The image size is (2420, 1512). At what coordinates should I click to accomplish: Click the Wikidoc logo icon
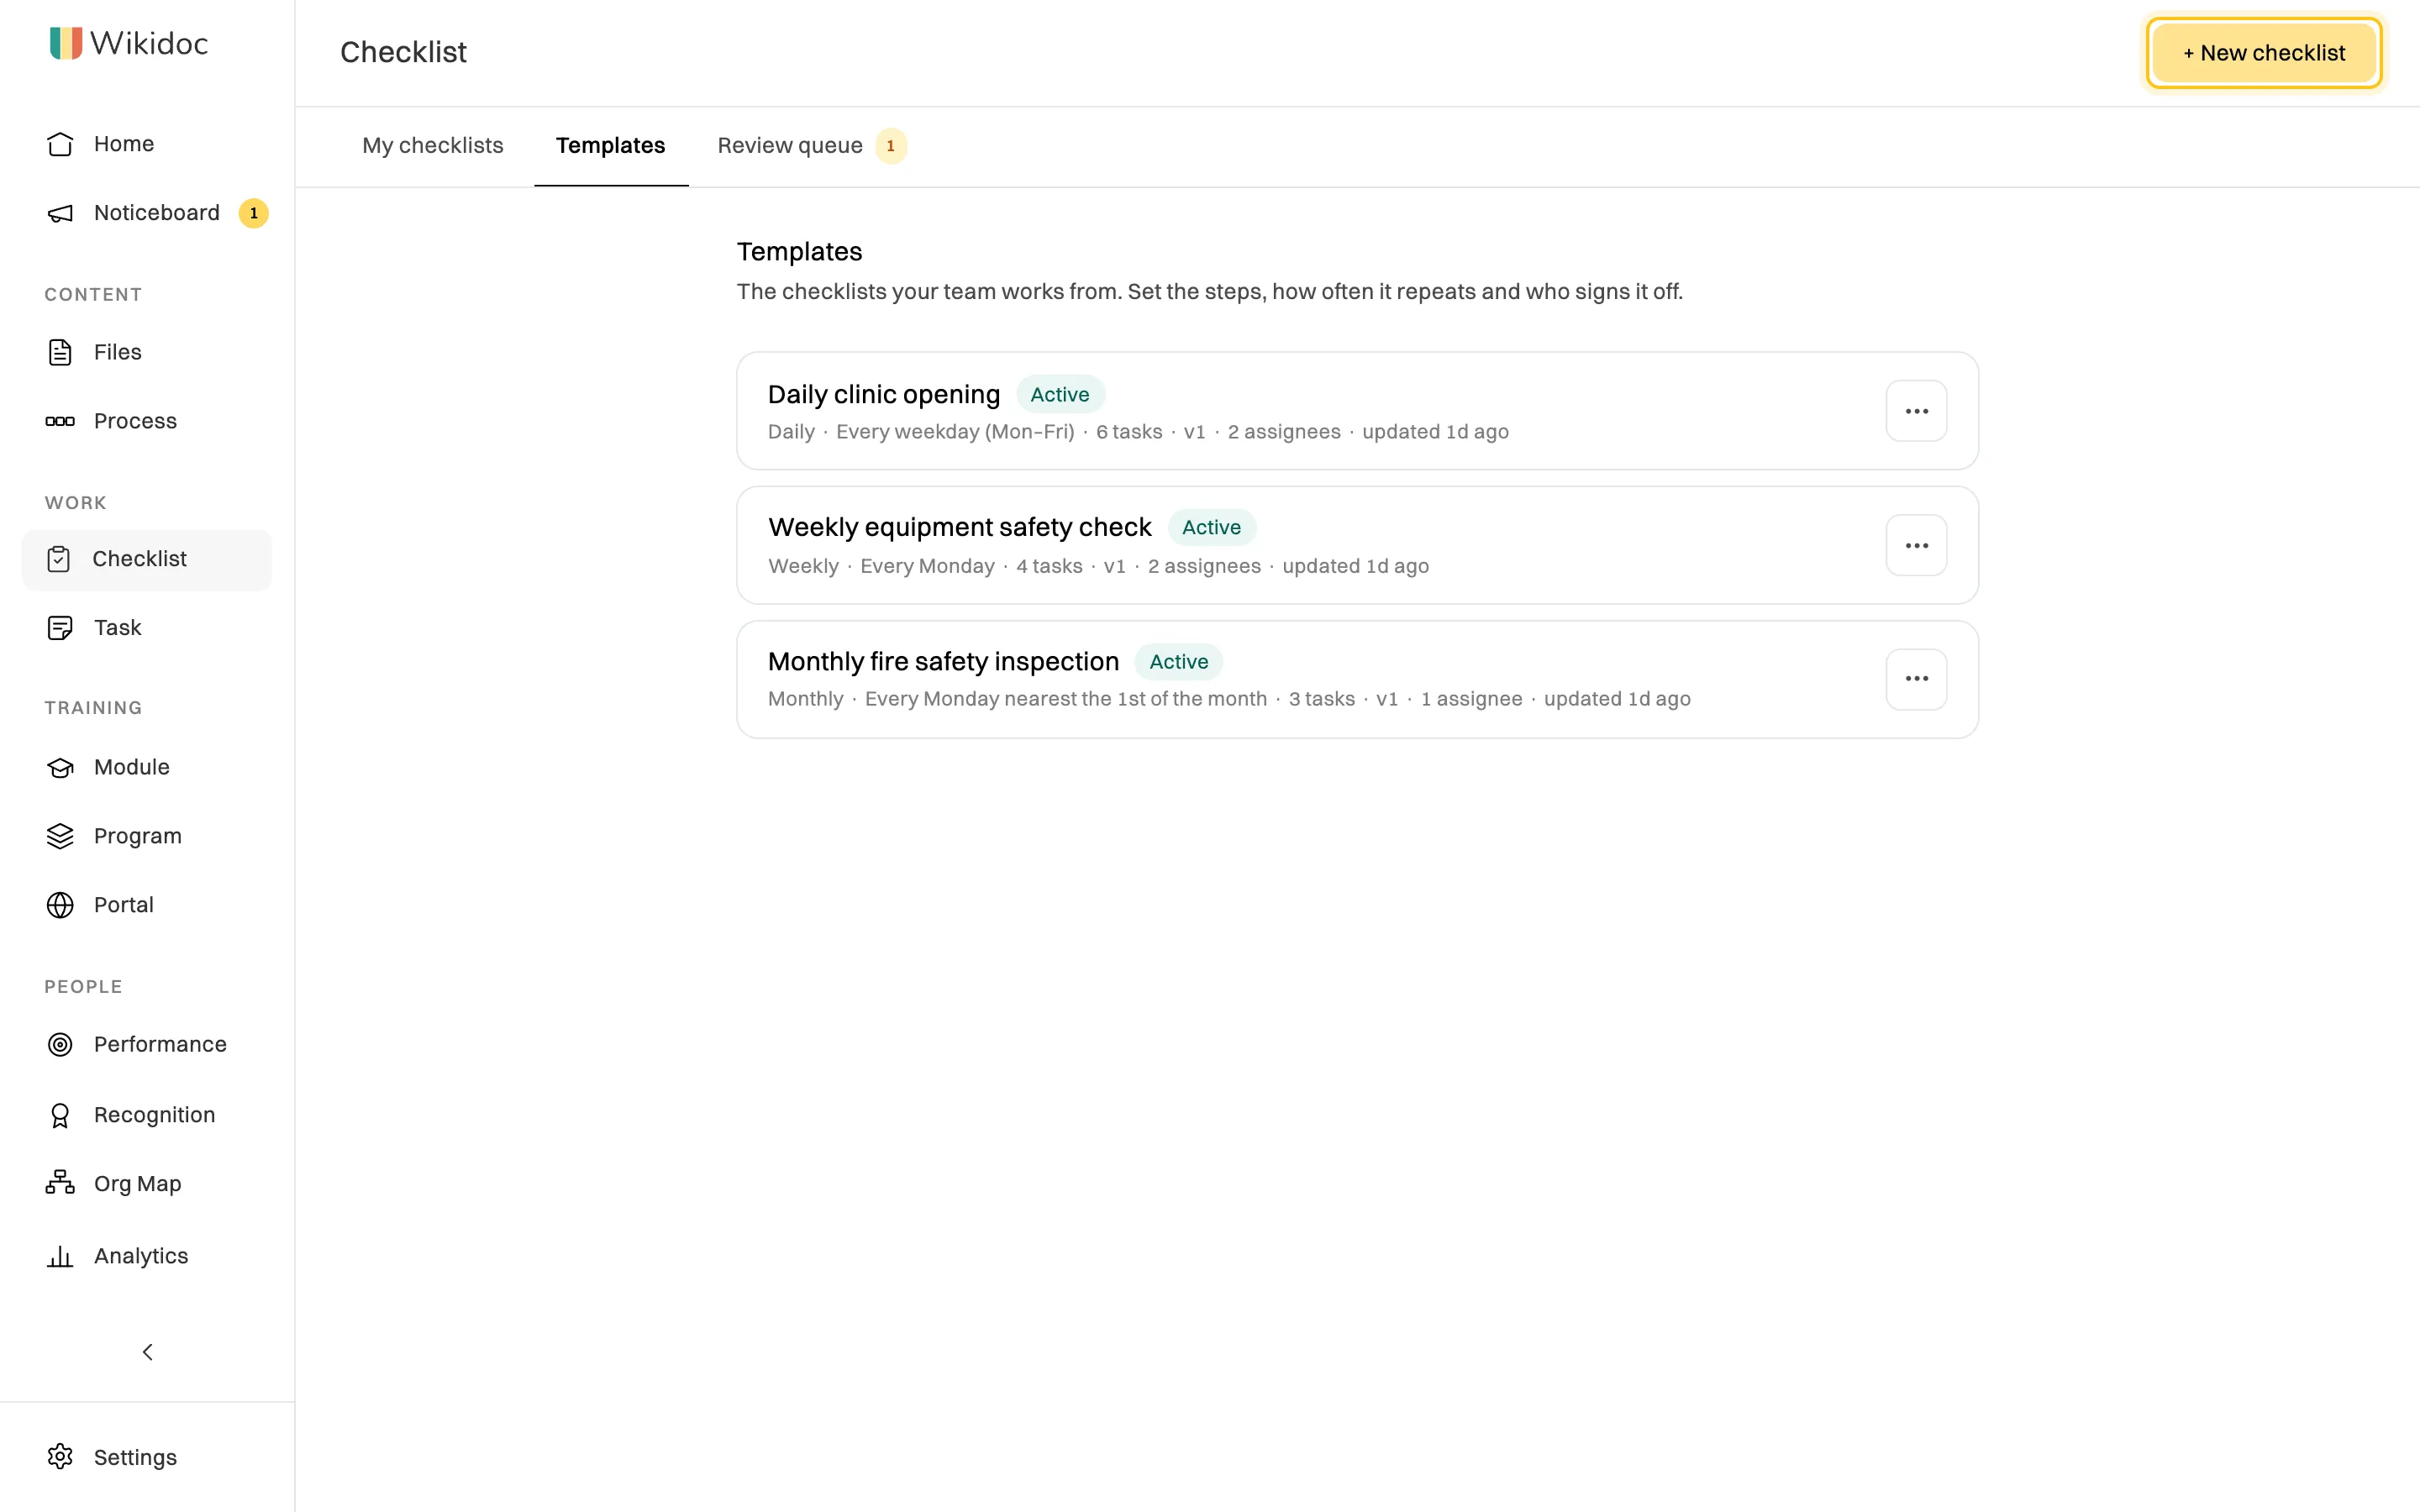click(66, 43)
